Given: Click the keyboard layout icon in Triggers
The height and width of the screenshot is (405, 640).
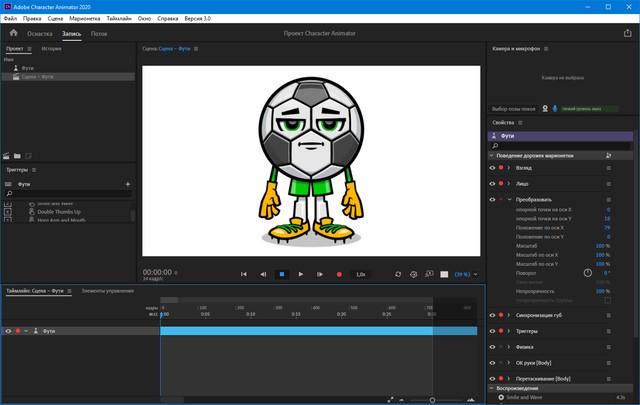Looking at the screenshot, I should (8, 184).
